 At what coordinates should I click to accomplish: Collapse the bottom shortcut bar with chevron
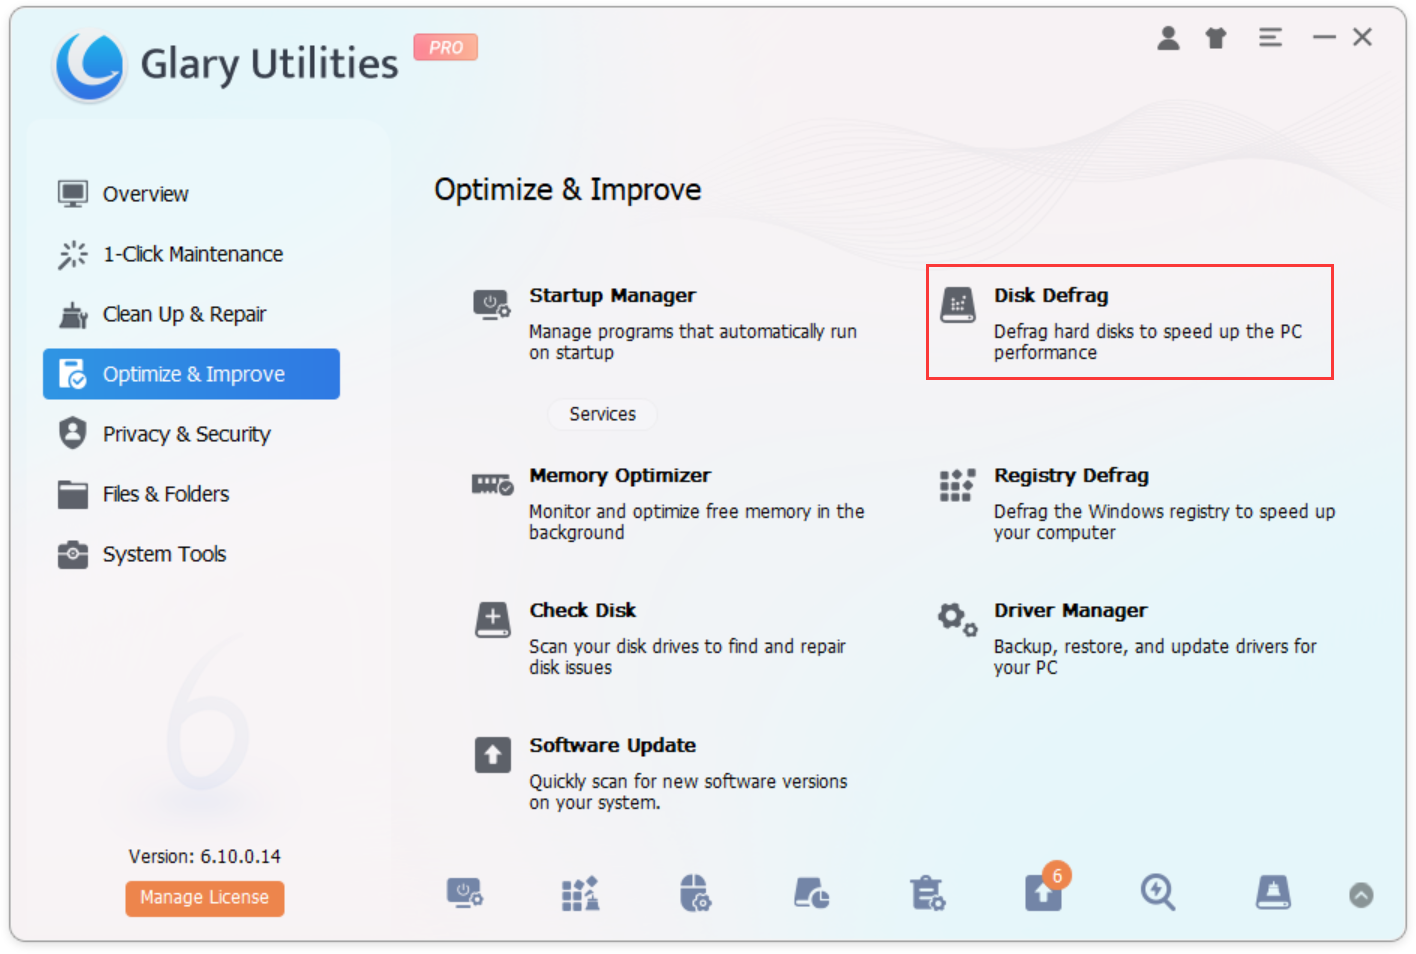pos(1361,897)
